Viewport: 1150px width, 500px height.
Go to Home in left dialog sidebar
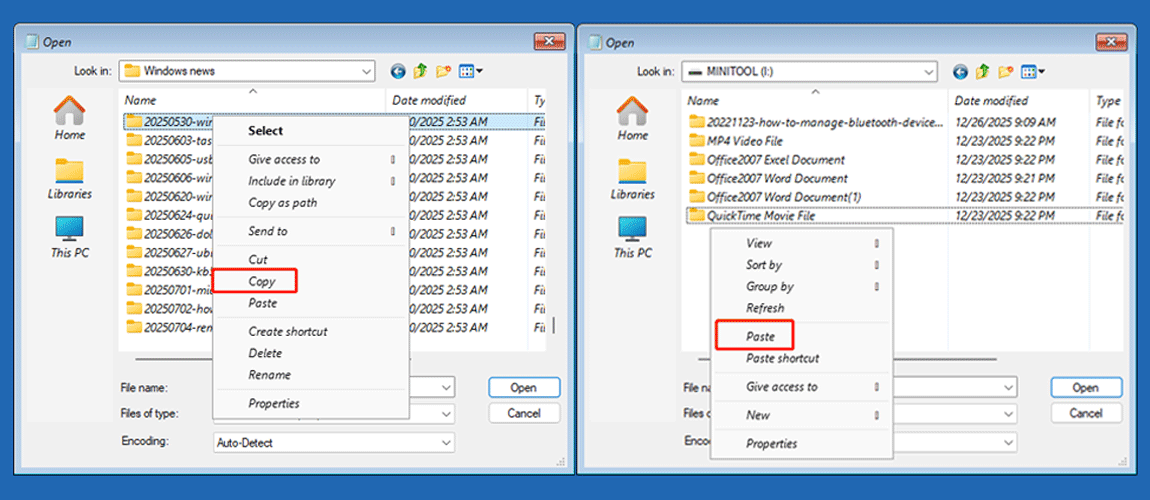point(70,118)
